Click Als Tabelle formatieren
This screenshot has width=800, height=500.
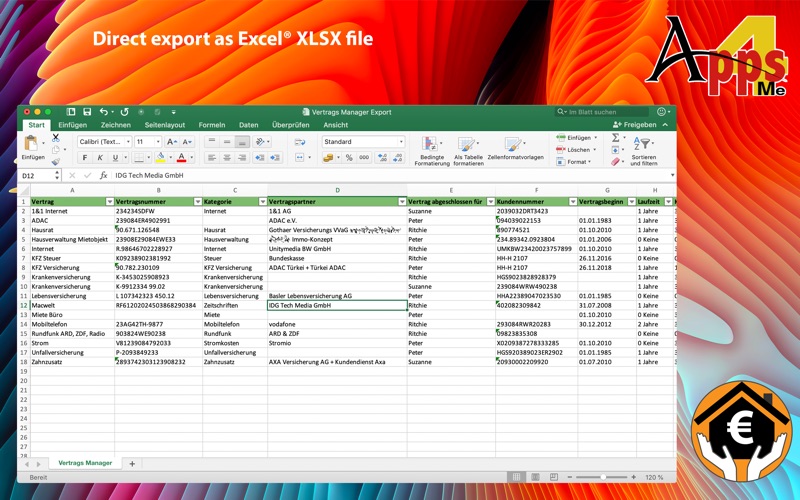468,151
